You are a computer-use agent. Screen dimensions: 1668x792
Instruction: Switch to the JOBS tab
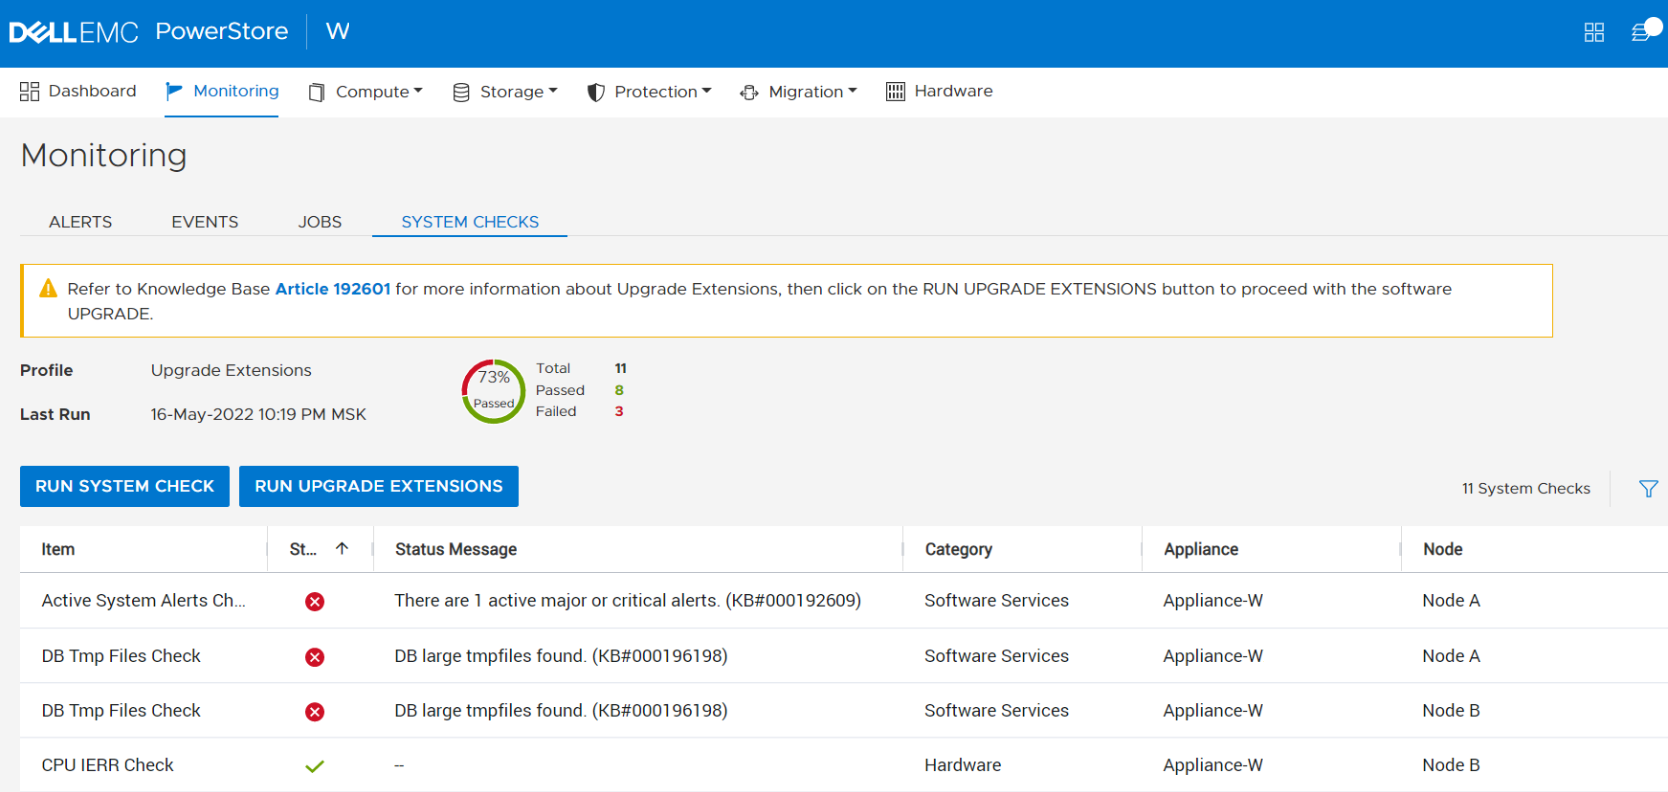click(x=320, y=222)
